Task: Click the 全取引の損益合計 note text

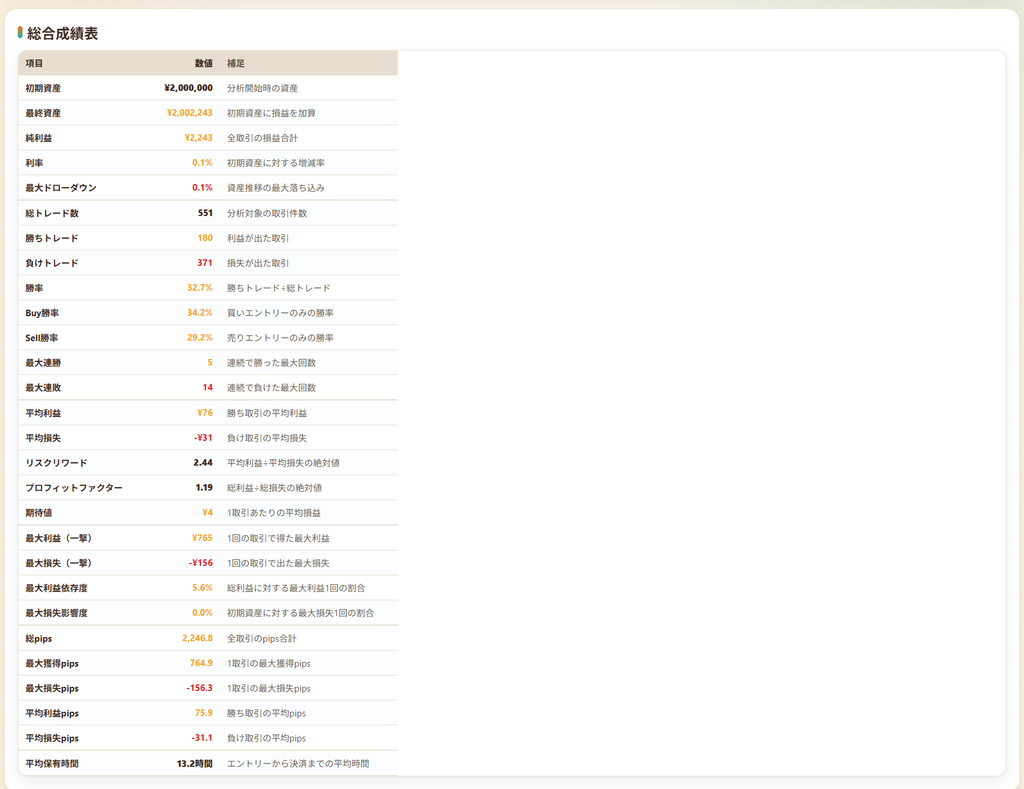Action: pos(263,138)
